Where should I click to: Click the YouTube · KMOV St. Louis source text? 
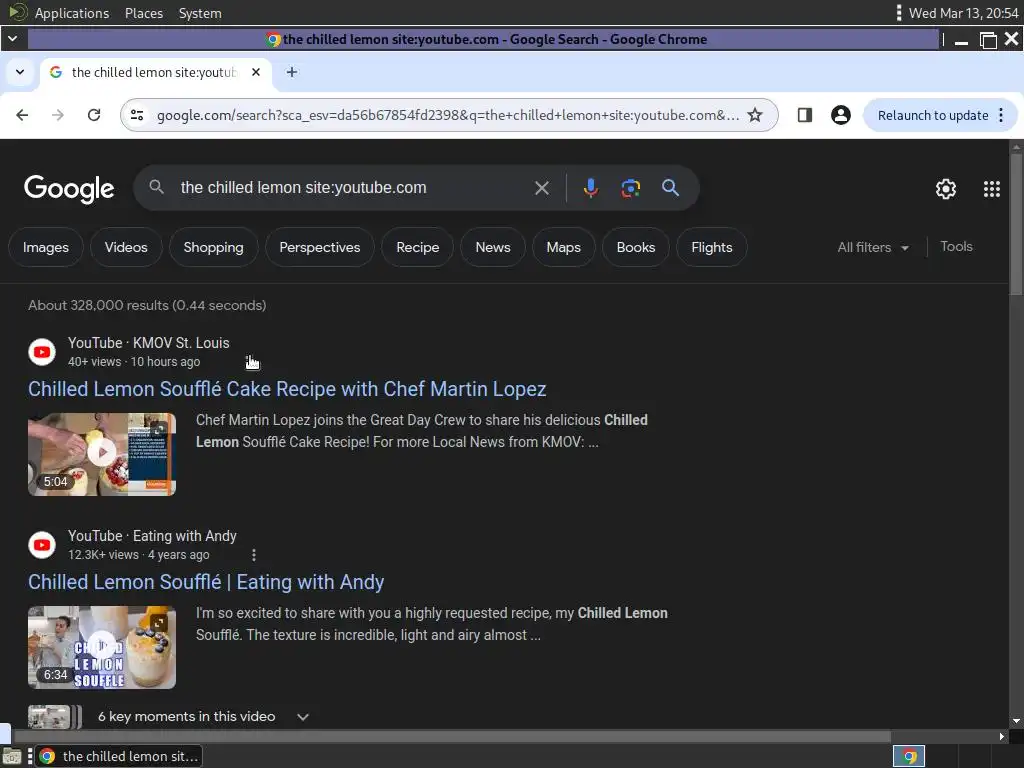[x=149, y=343]
